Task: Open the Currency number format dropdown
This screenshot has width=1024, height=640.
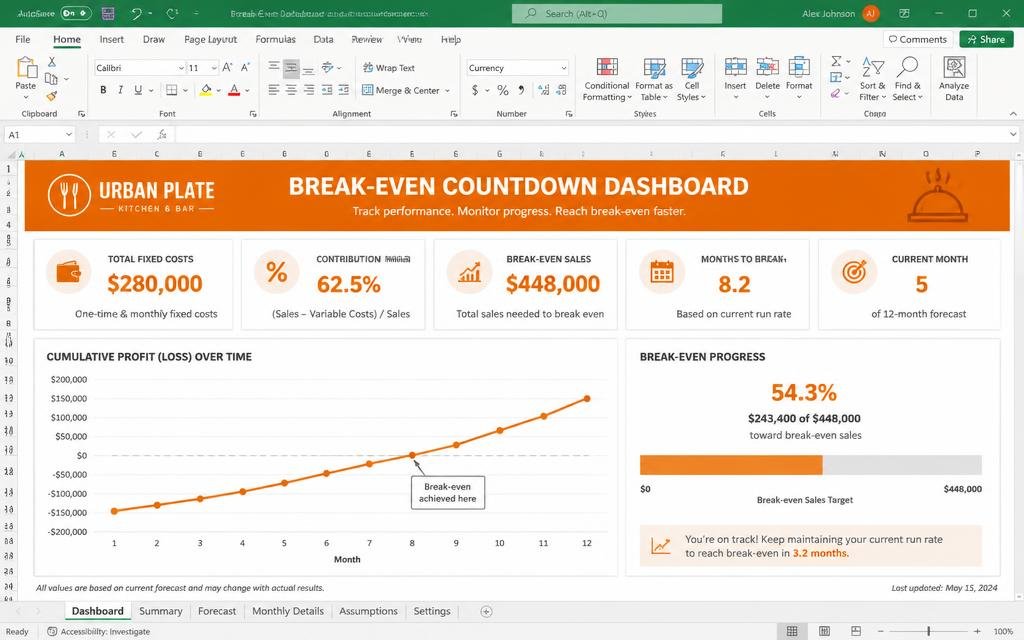Action: pos(564,68)
